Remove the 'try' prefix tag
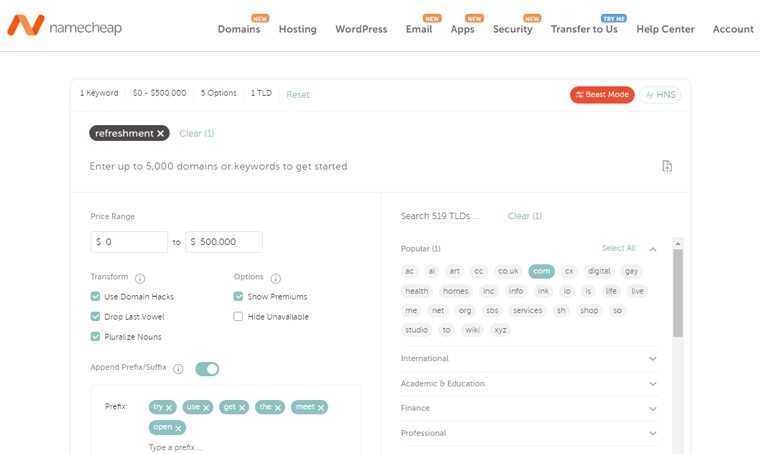Screen dimensions: 760x454 point(169,408)
